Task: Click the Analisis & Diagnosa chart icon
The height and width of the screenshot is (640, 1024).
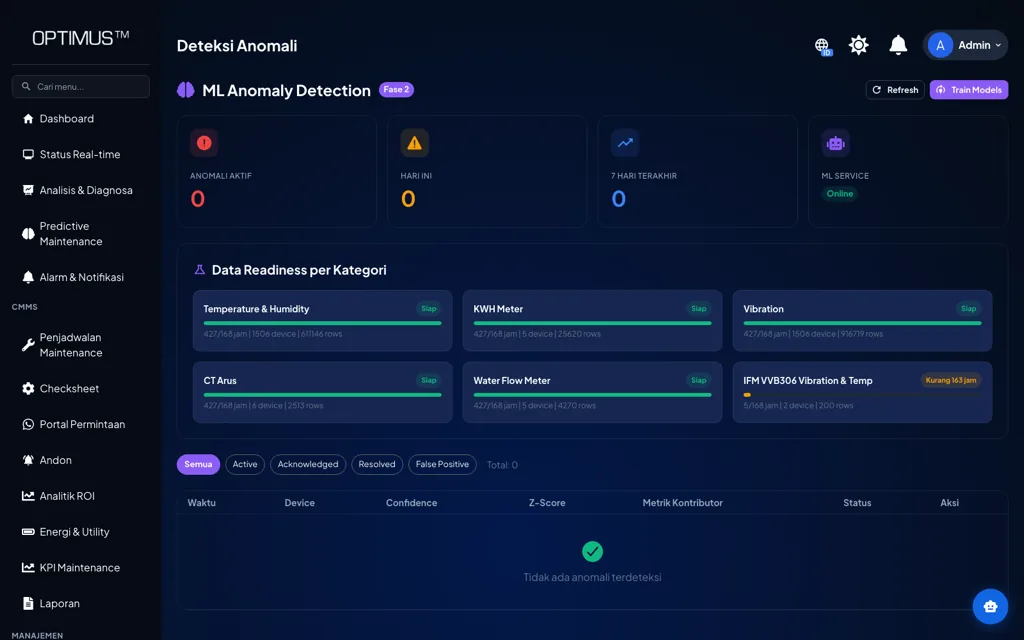Action: point(28,190)
